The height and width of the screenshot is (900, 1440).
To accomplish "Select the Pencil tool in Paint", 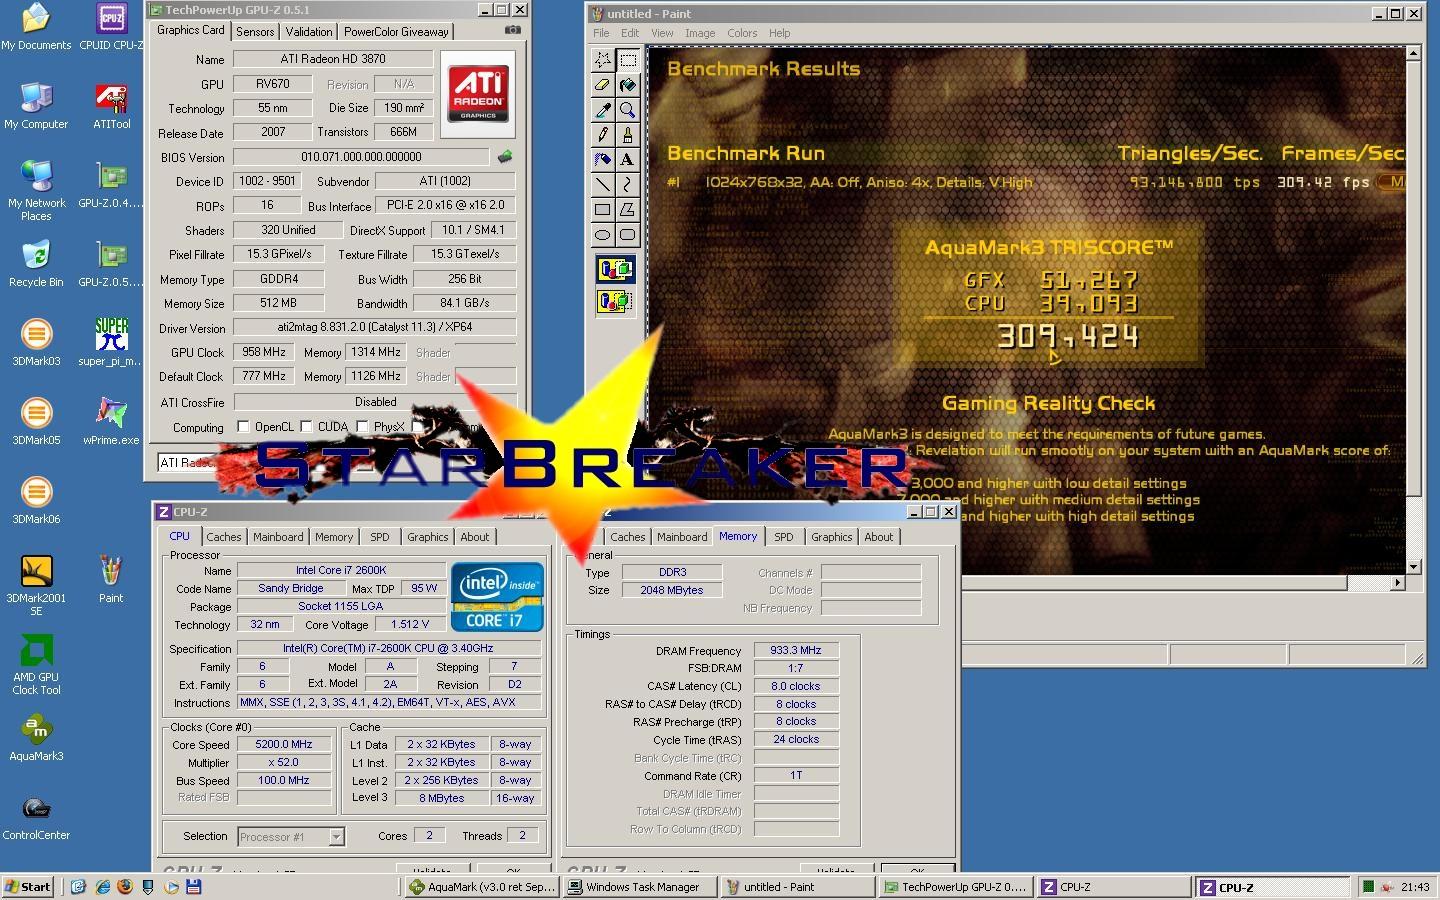I will (602, 135).
